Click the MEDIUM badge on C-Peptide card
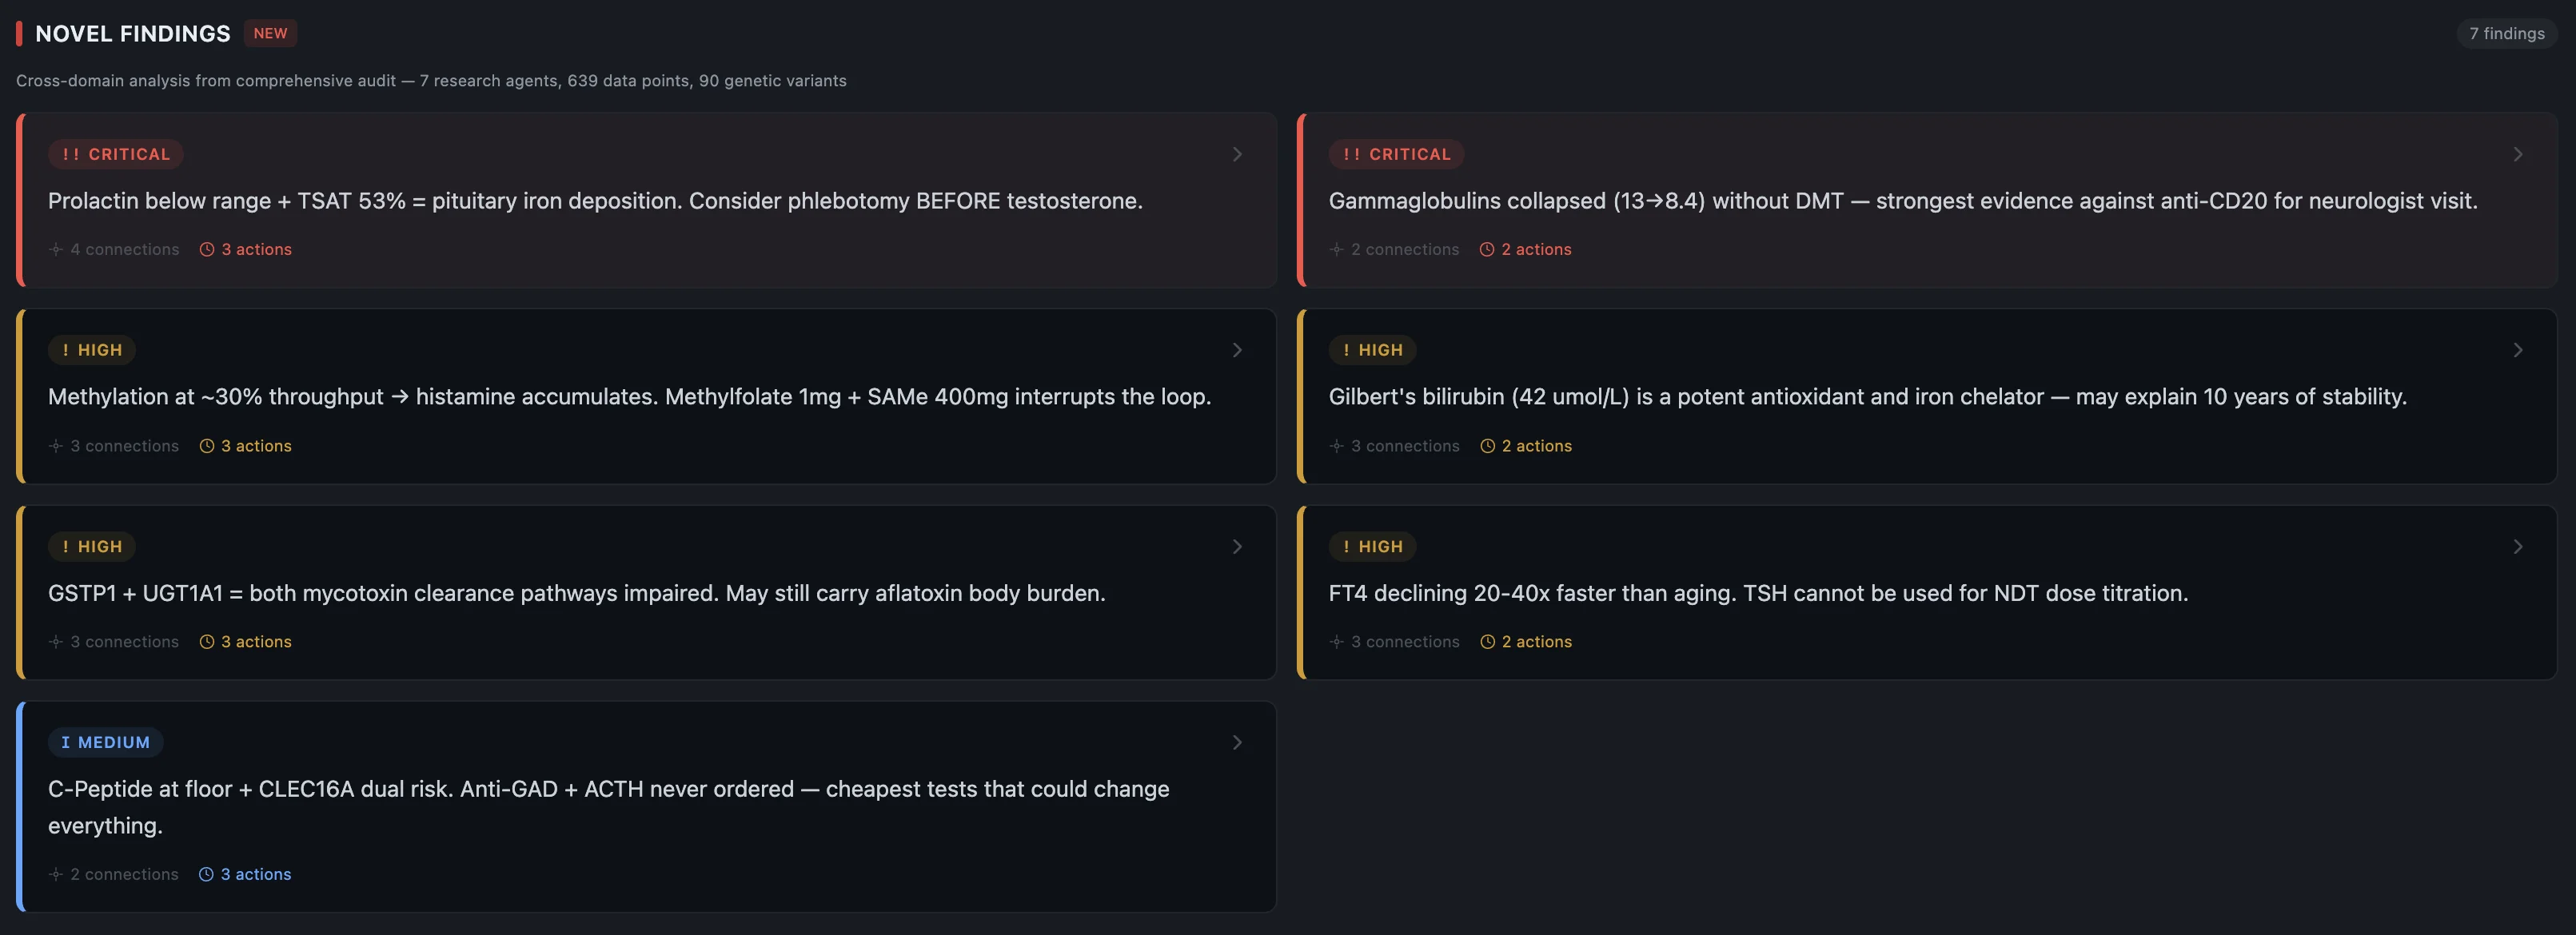This screenshot has width=2576, height=935. point(106,742)
